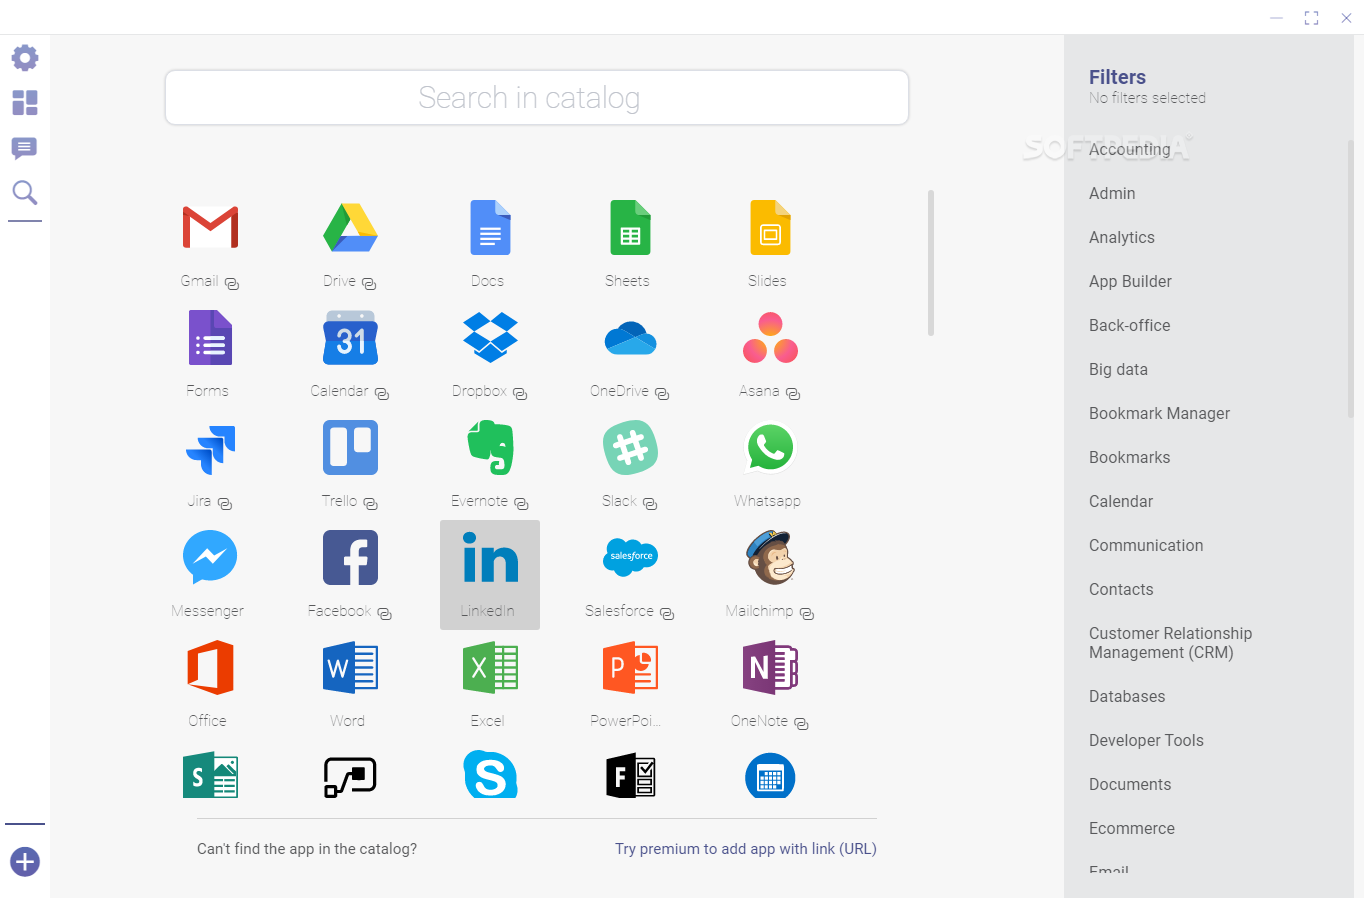Add the PowerPoint app

pos(630,668)
